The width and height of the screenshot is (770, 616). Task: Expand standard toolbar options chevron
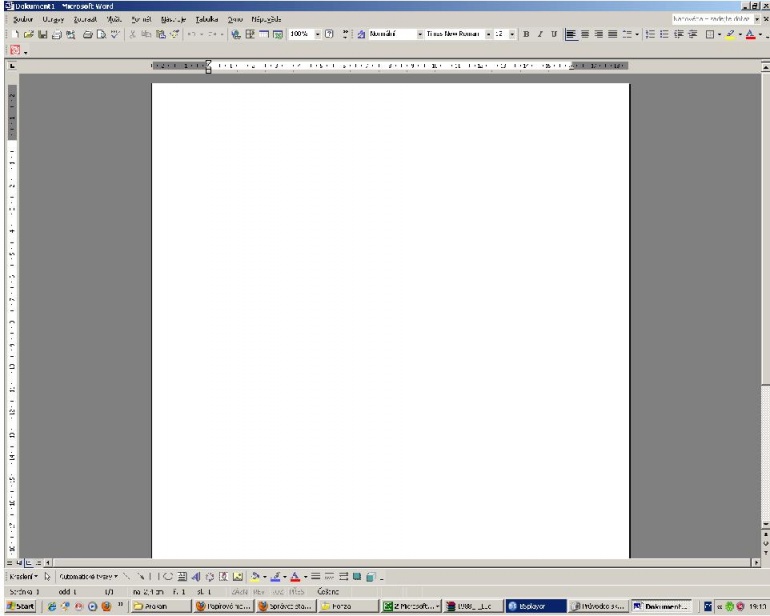tap(345, 34)
